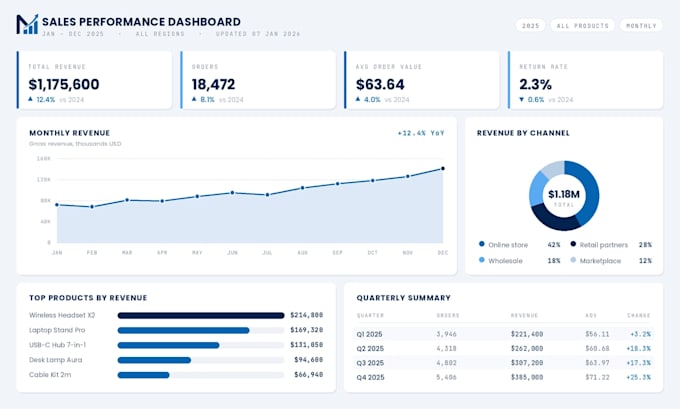The image size is (680, 409).
Task: Click the Return Rate down-arrow indicator
Action: (522, 99)
